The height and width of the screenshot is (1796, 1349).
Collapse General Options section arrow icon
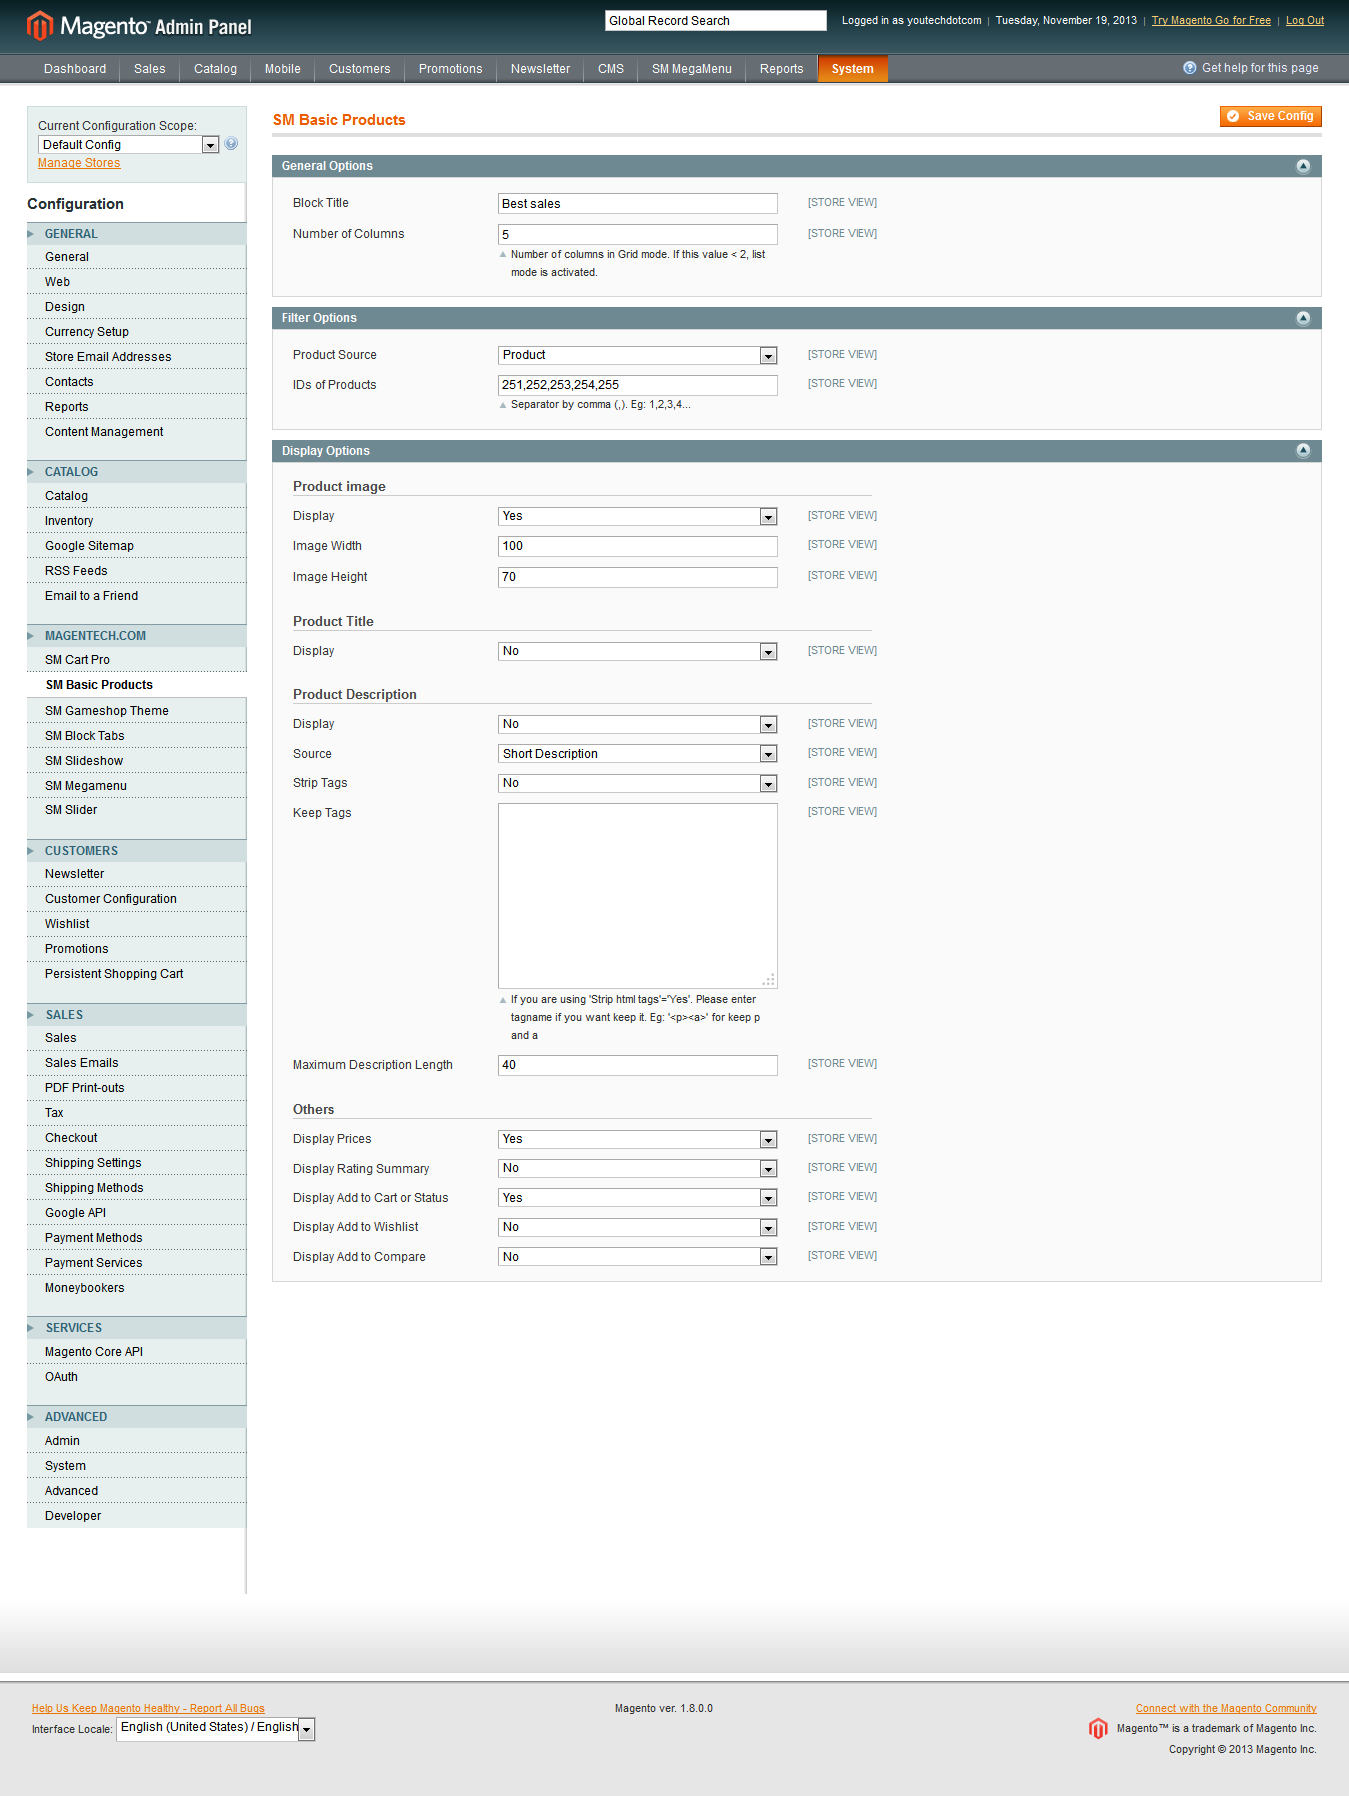(1303, 166)
